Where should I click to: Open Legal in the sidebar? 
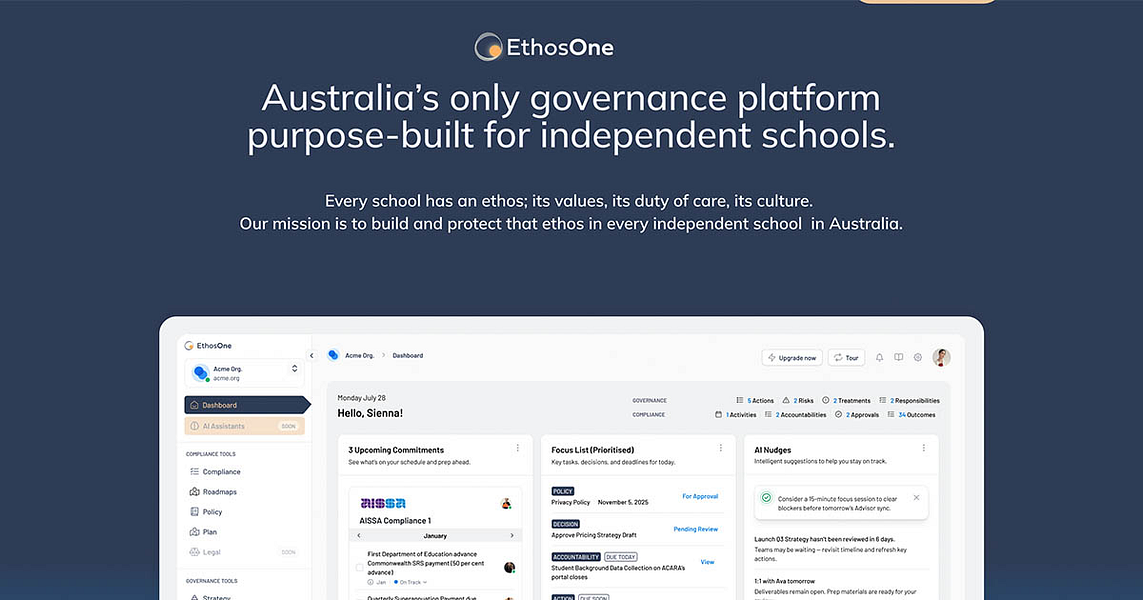pos(205,552)
